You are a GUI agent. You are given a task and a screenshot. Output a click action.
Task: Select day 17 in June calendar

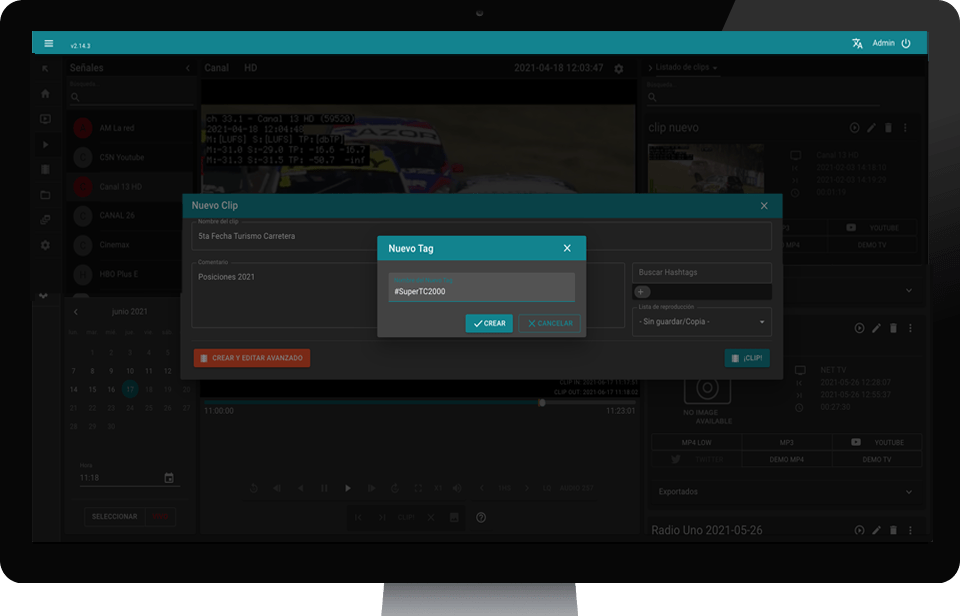coord(130,389)
